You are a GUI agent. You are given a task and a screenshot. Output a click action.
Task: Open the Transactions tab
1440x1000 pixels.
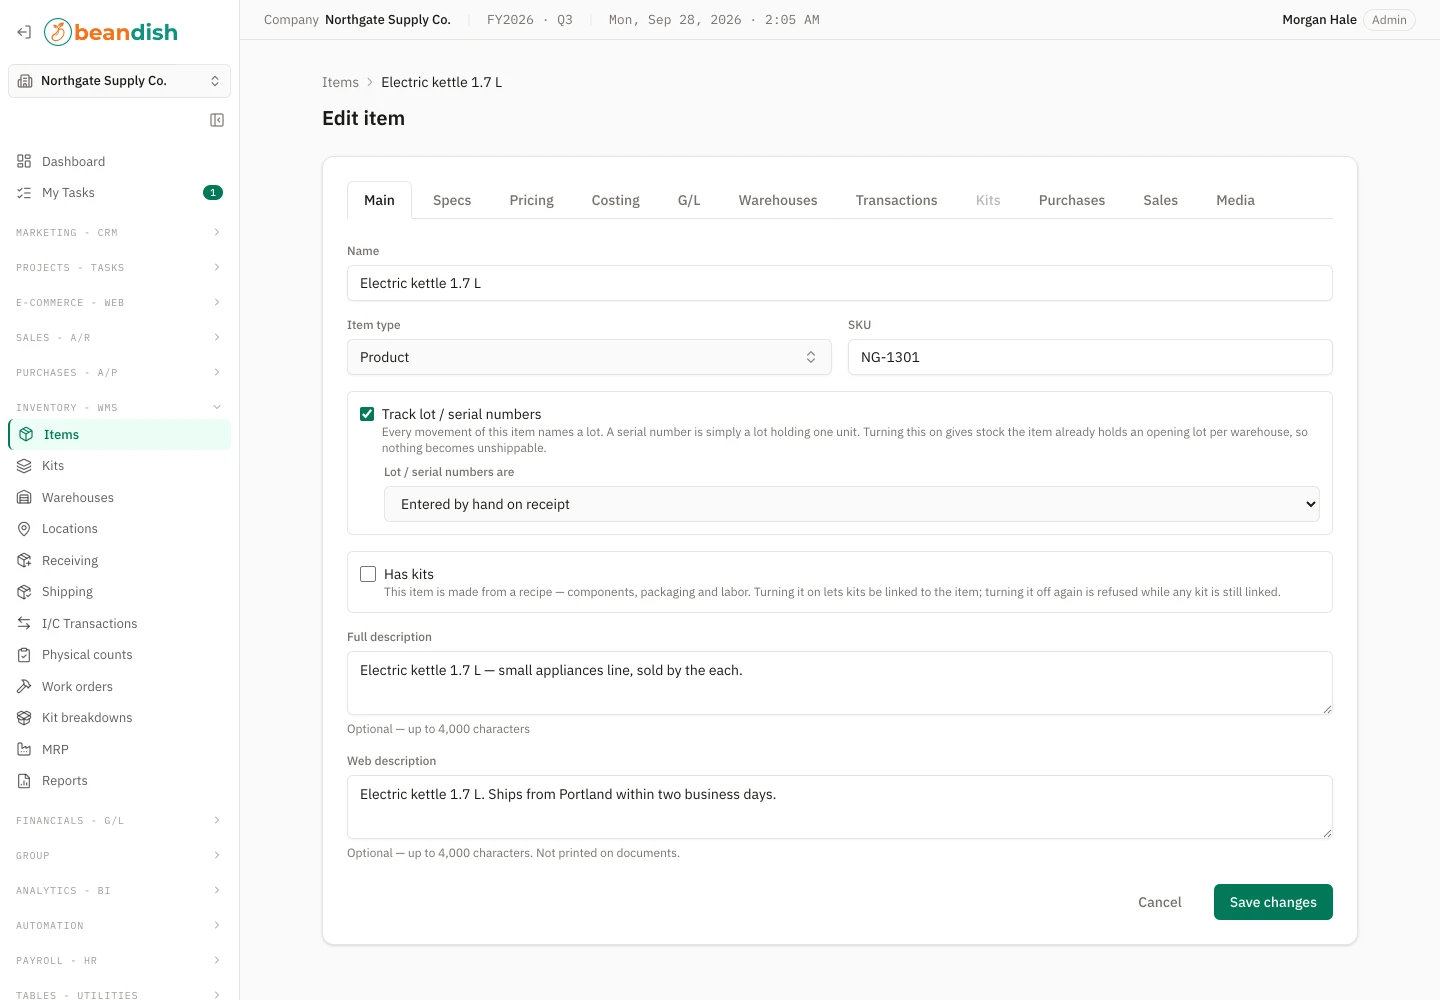point(896,200)
